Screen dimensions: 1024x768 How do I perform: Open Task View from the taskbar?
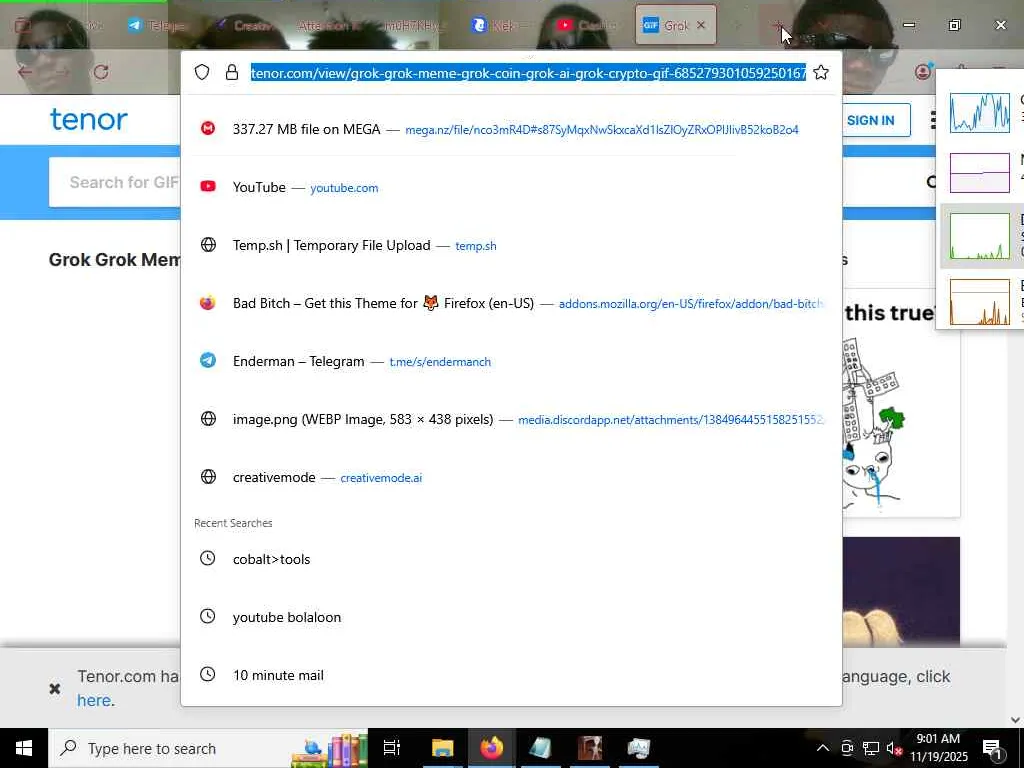[392, 748]
